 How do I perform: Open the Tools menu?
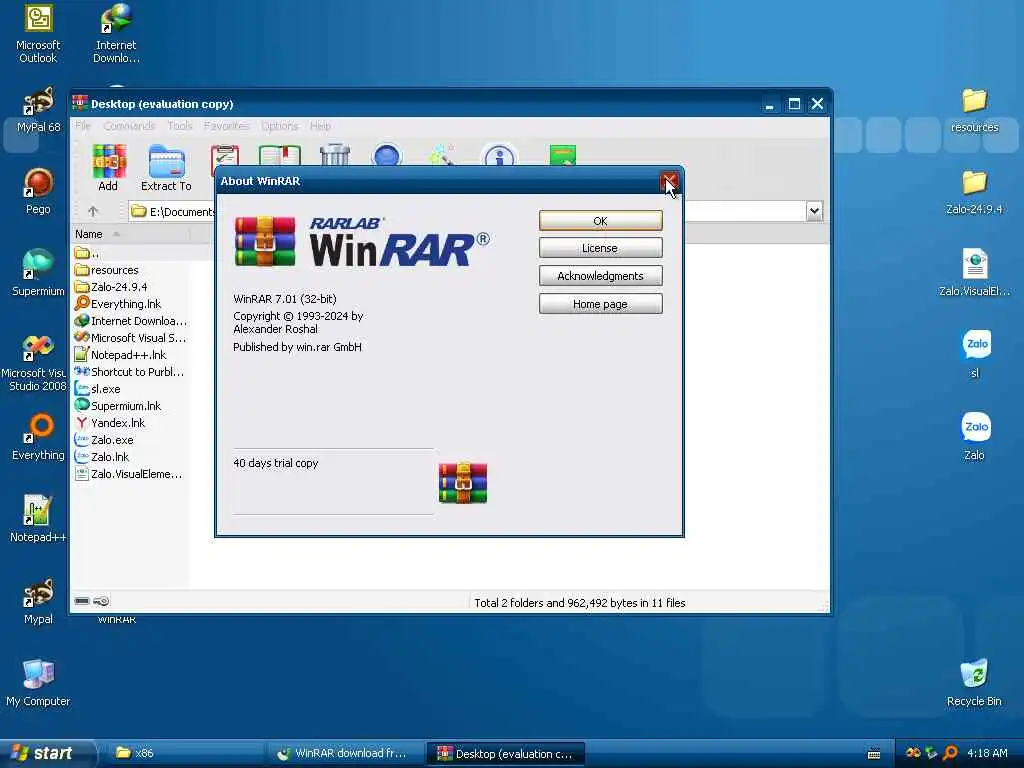pyautogui.click(x=180, y=125)
